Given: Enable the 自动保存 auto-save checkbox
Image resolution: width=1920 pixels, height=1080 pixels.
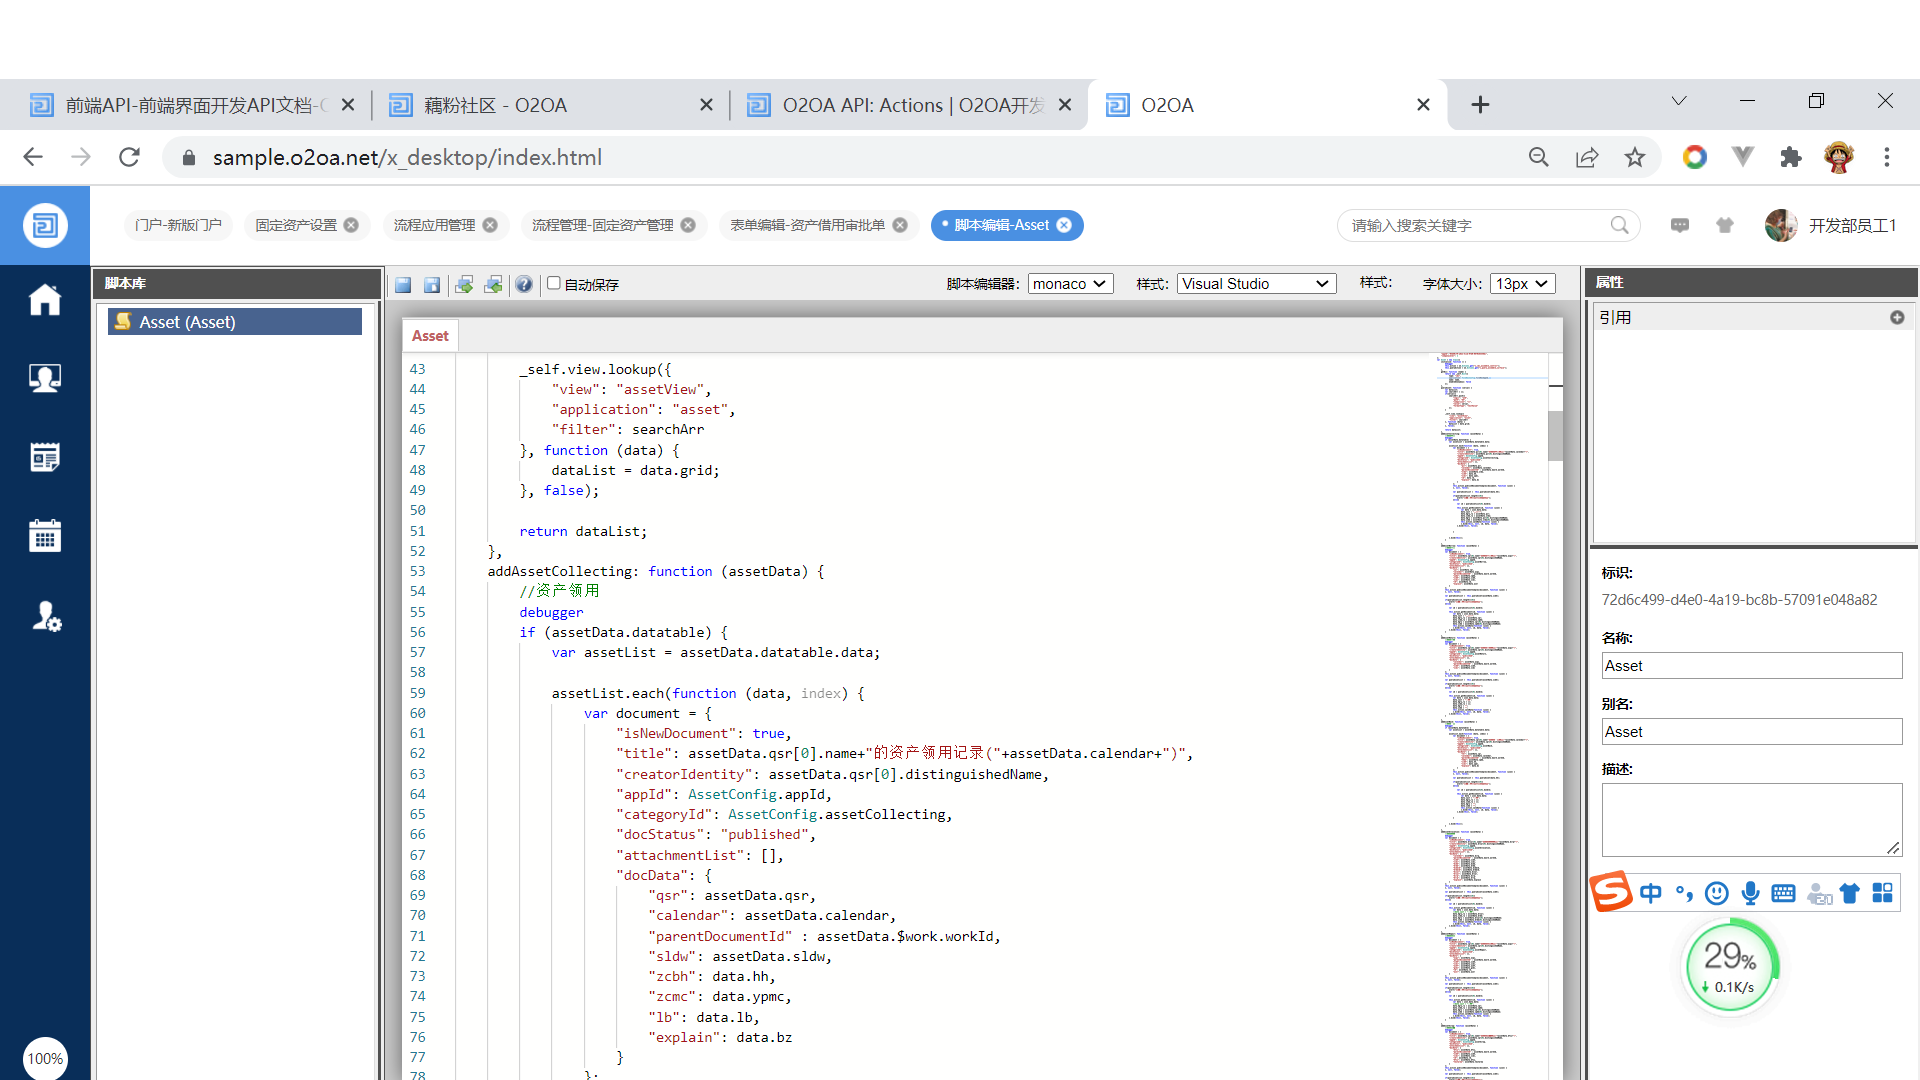Looking at the screenshot, I should (x=554, y=284).
